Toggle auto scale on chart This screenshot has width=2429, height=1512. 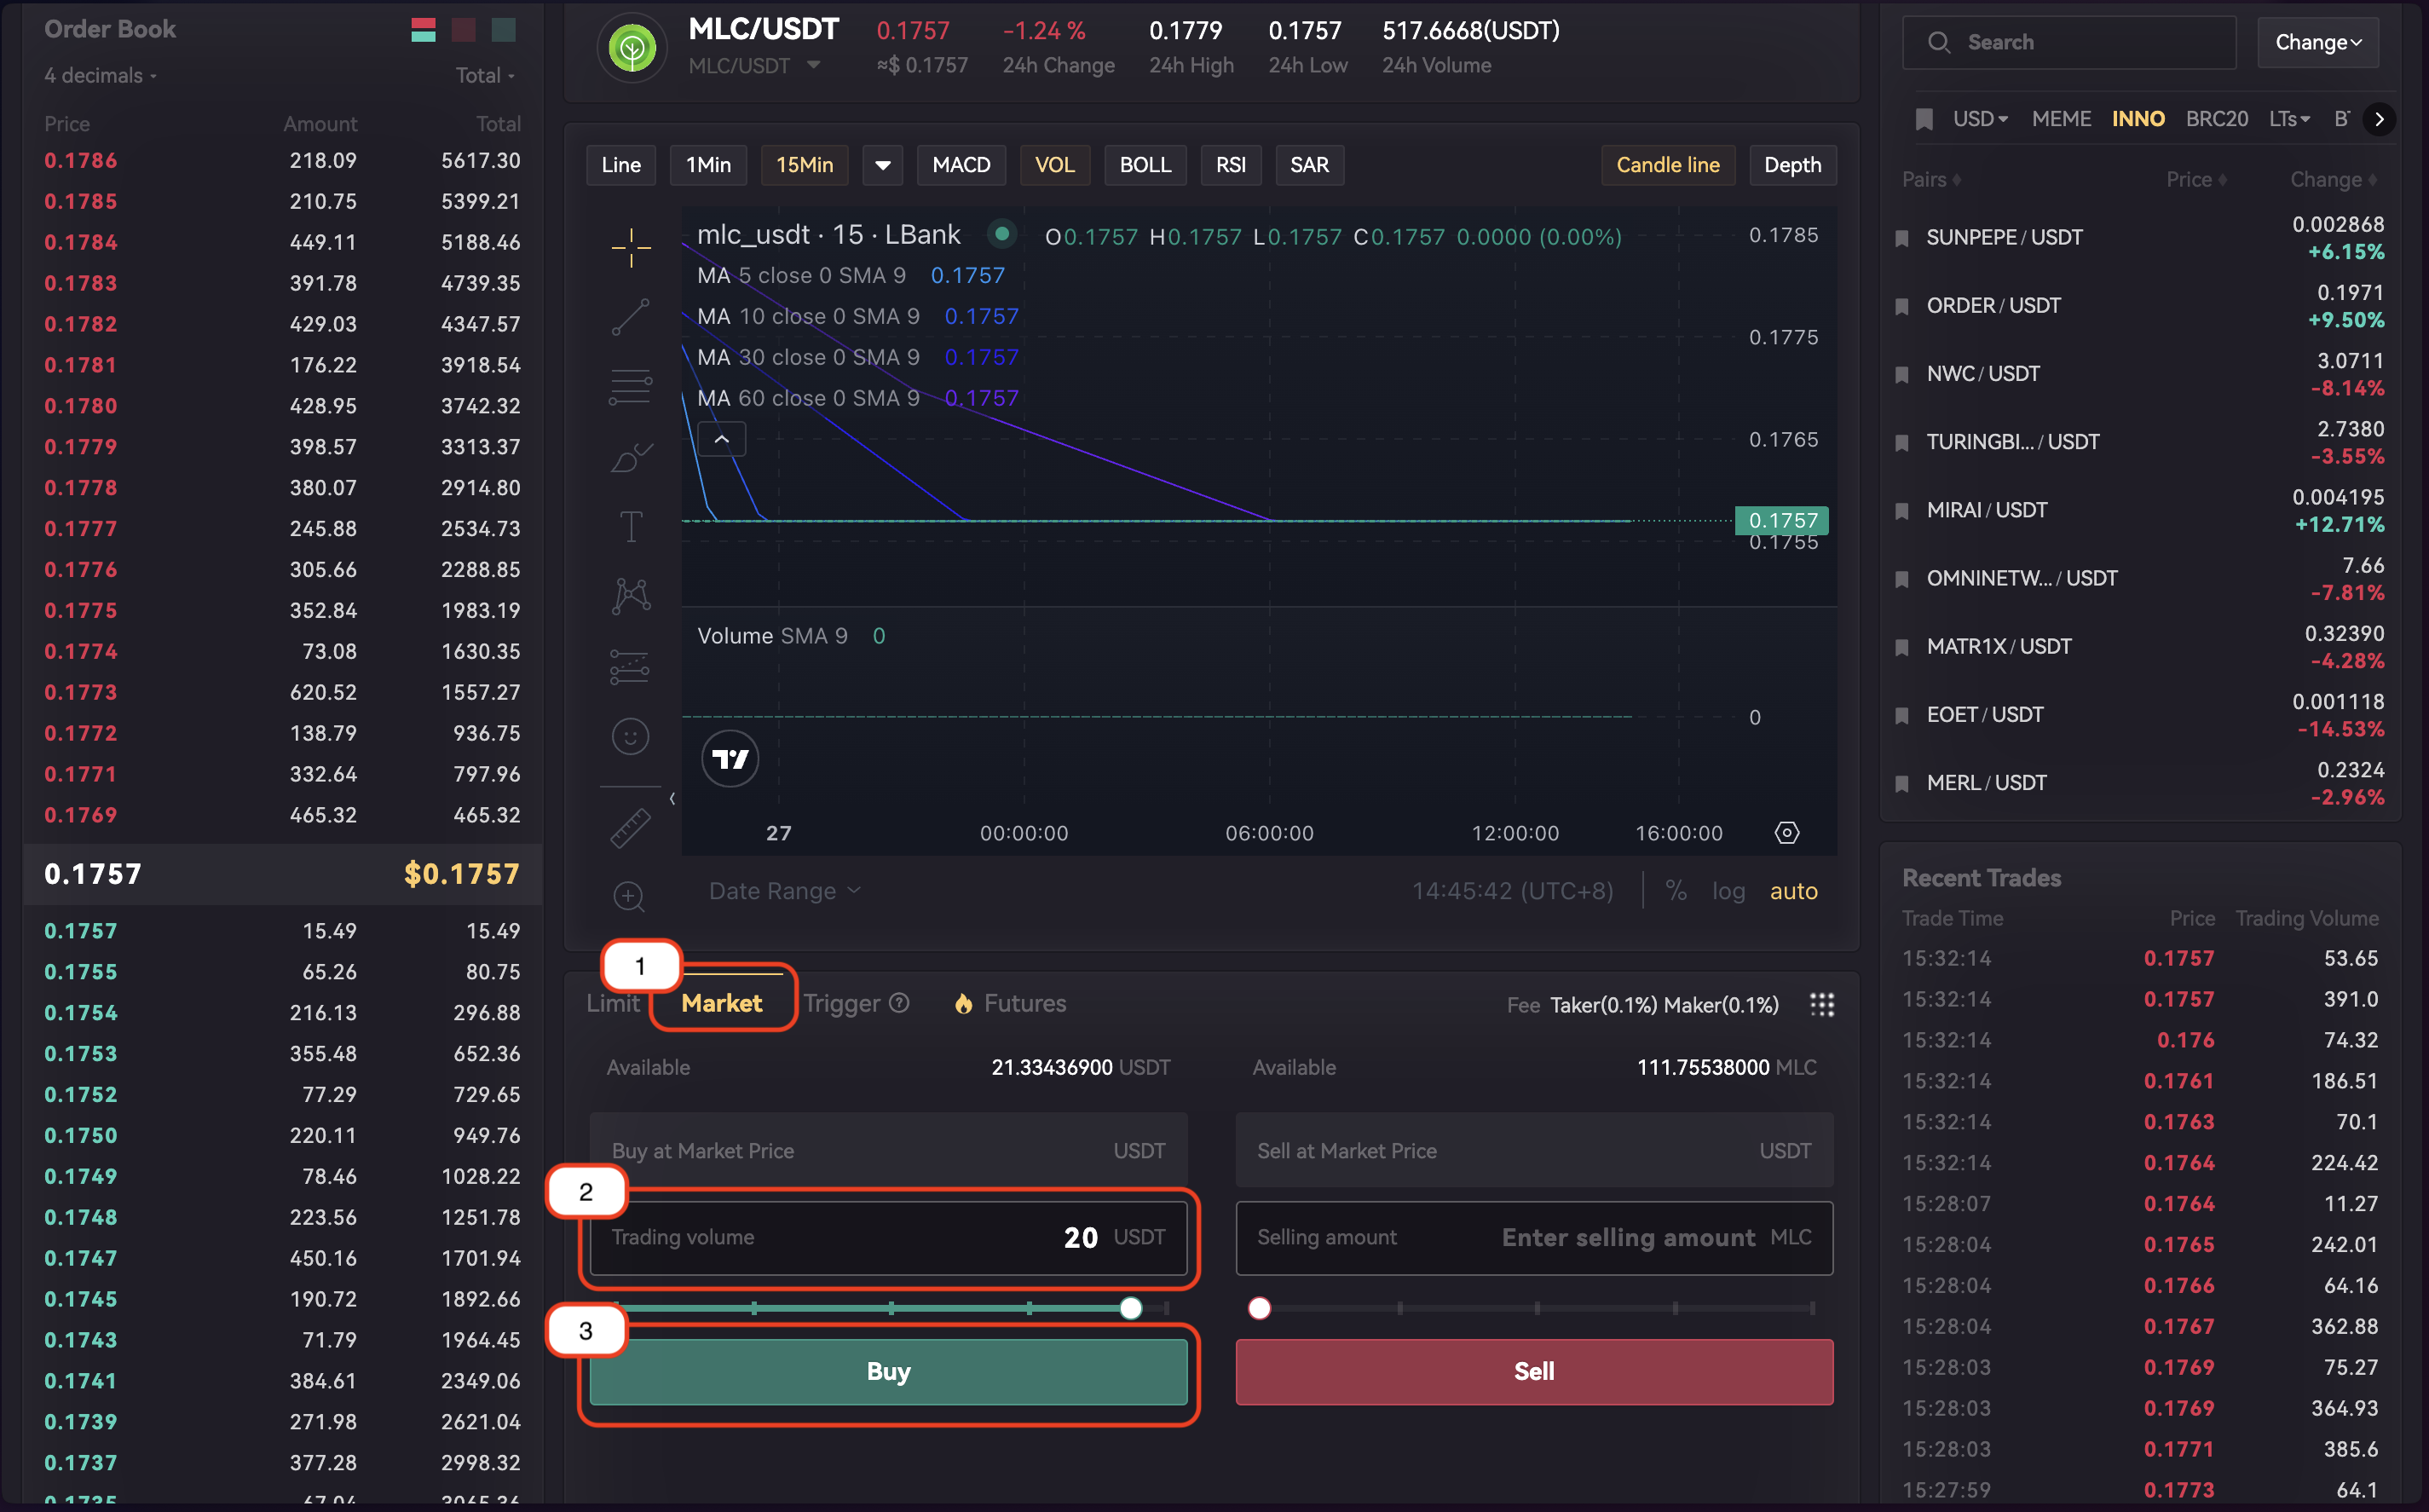coord(1794,891)
